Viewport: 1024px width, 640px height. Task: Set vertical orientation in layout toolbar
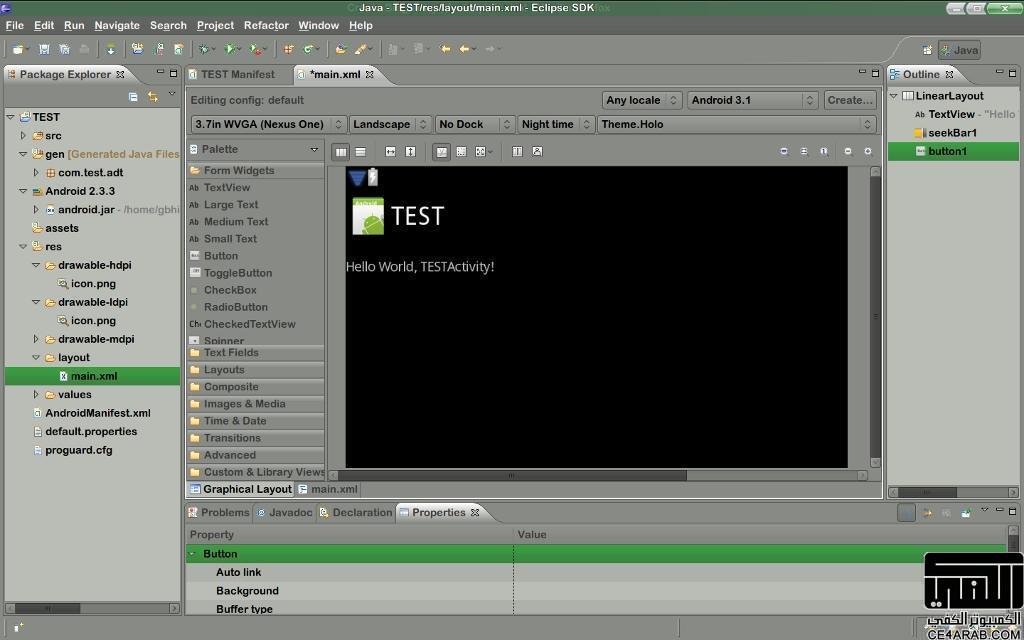pos(360,152)
